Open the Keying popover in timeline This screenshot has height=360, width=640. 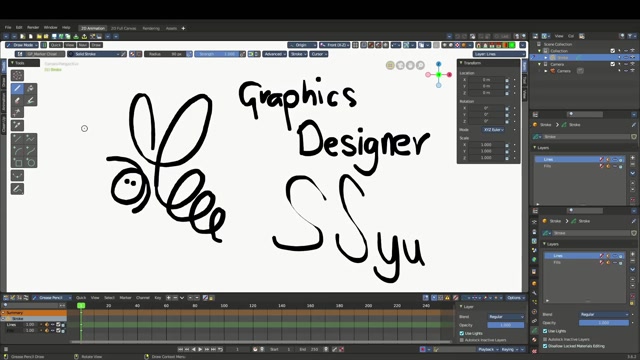coord(510,349)
